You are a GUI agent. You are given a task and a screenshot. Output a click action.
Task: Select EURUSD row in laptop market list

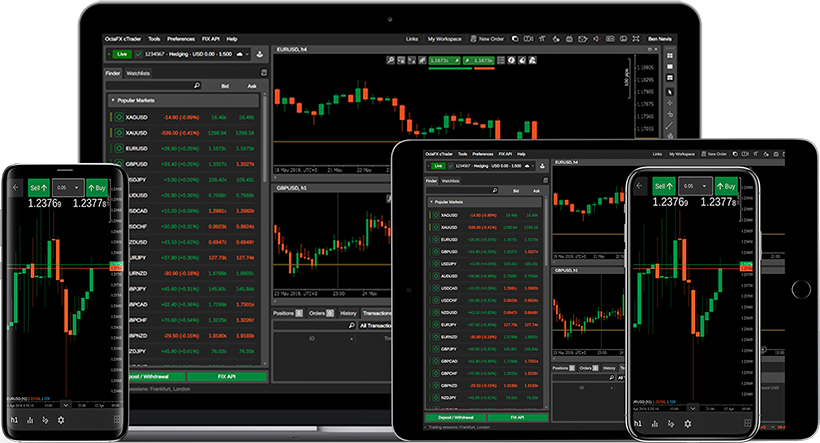184,149
